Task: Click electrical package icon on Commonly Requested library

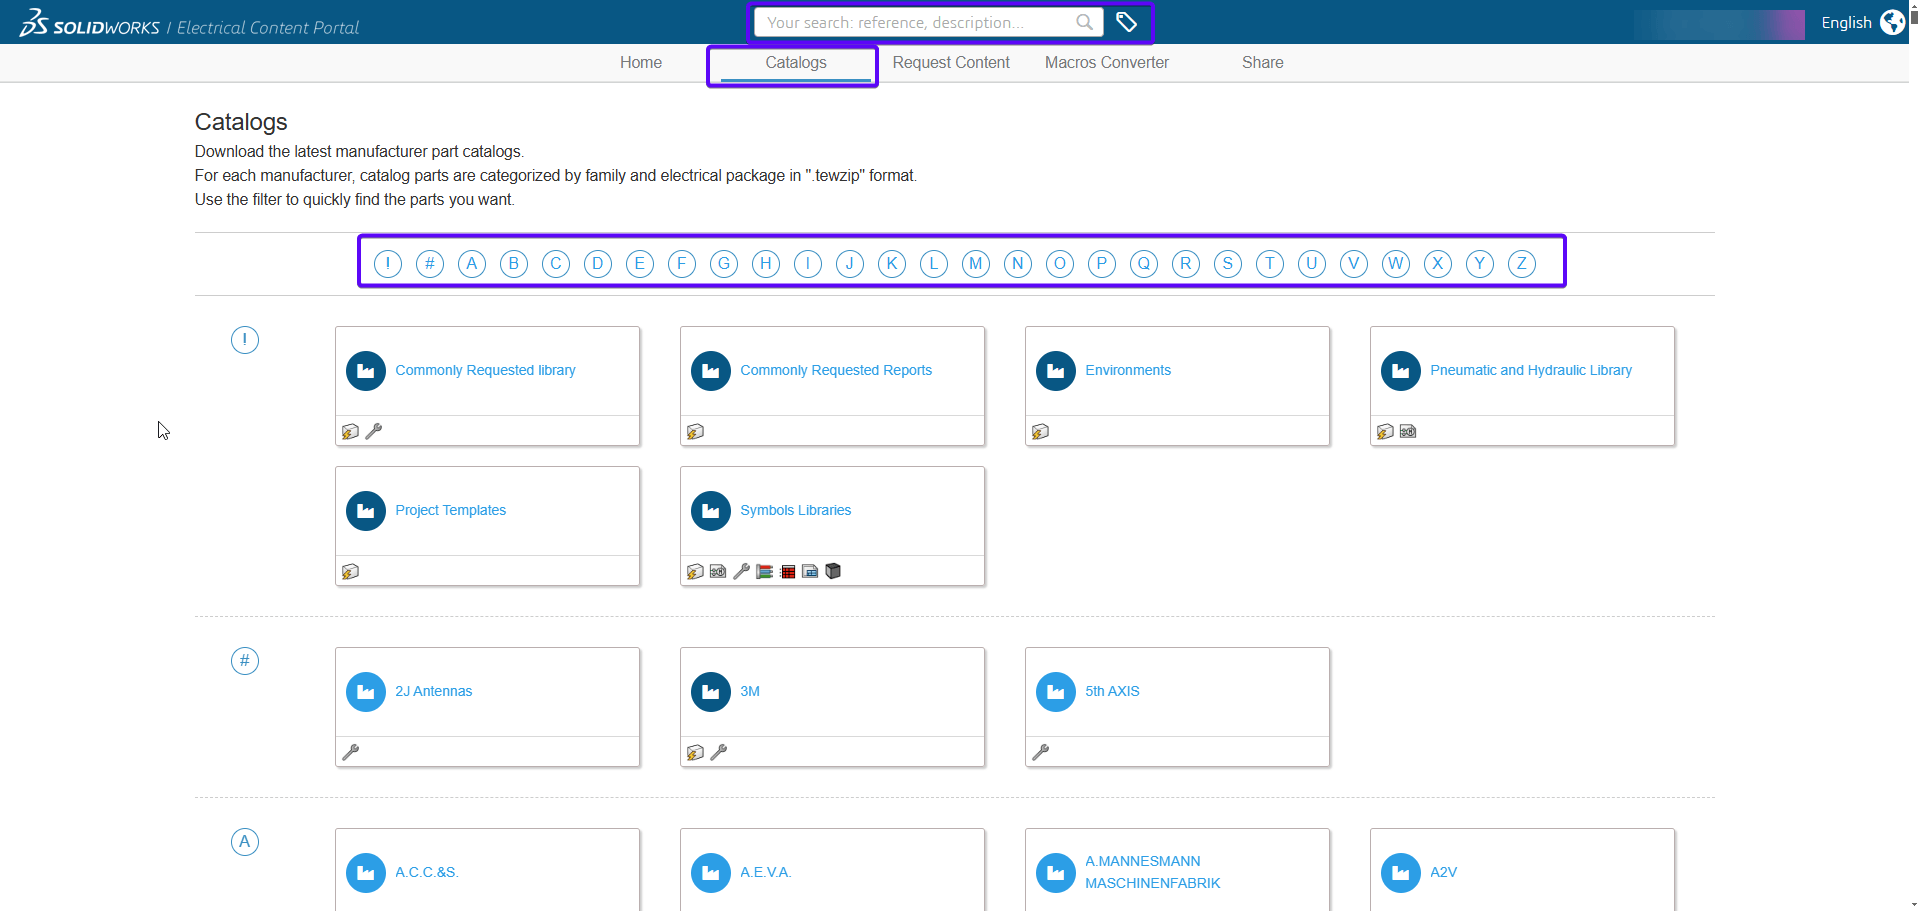Action: click(350, 431)
